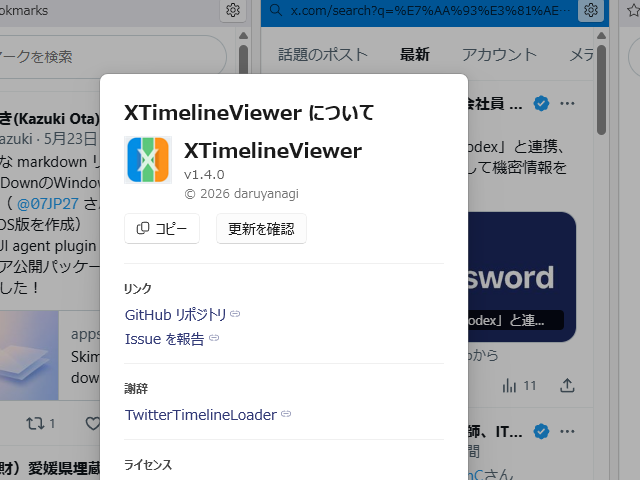Click the scroll-up arrow of the search column
The height and width of the screenshot is (480, 640).
coord(601,36)
